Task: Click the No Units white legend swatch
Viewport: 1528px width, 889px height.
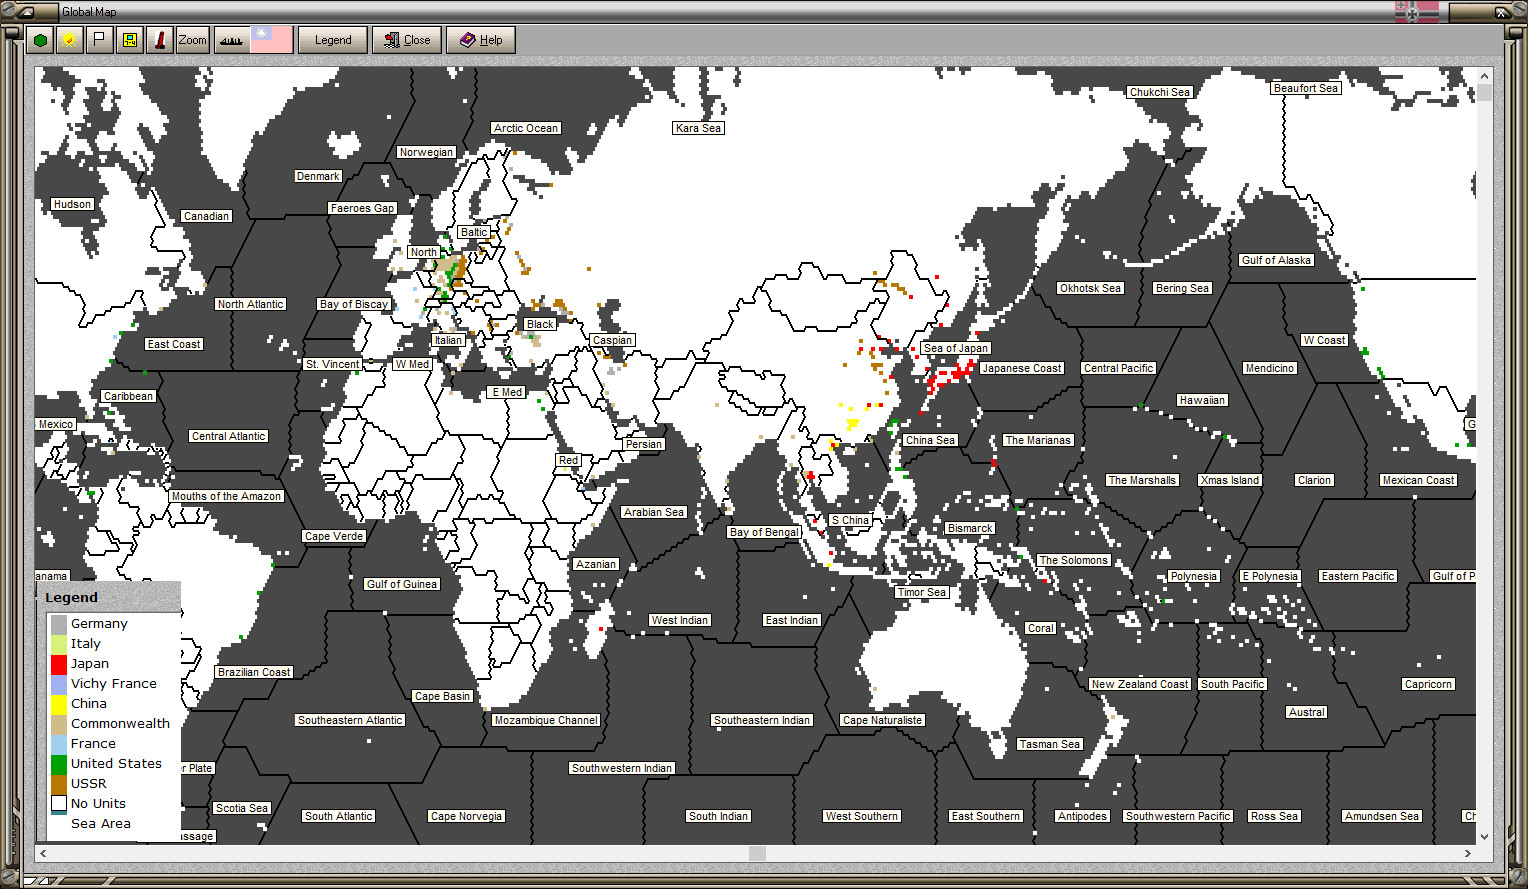Action: [59, 803]
